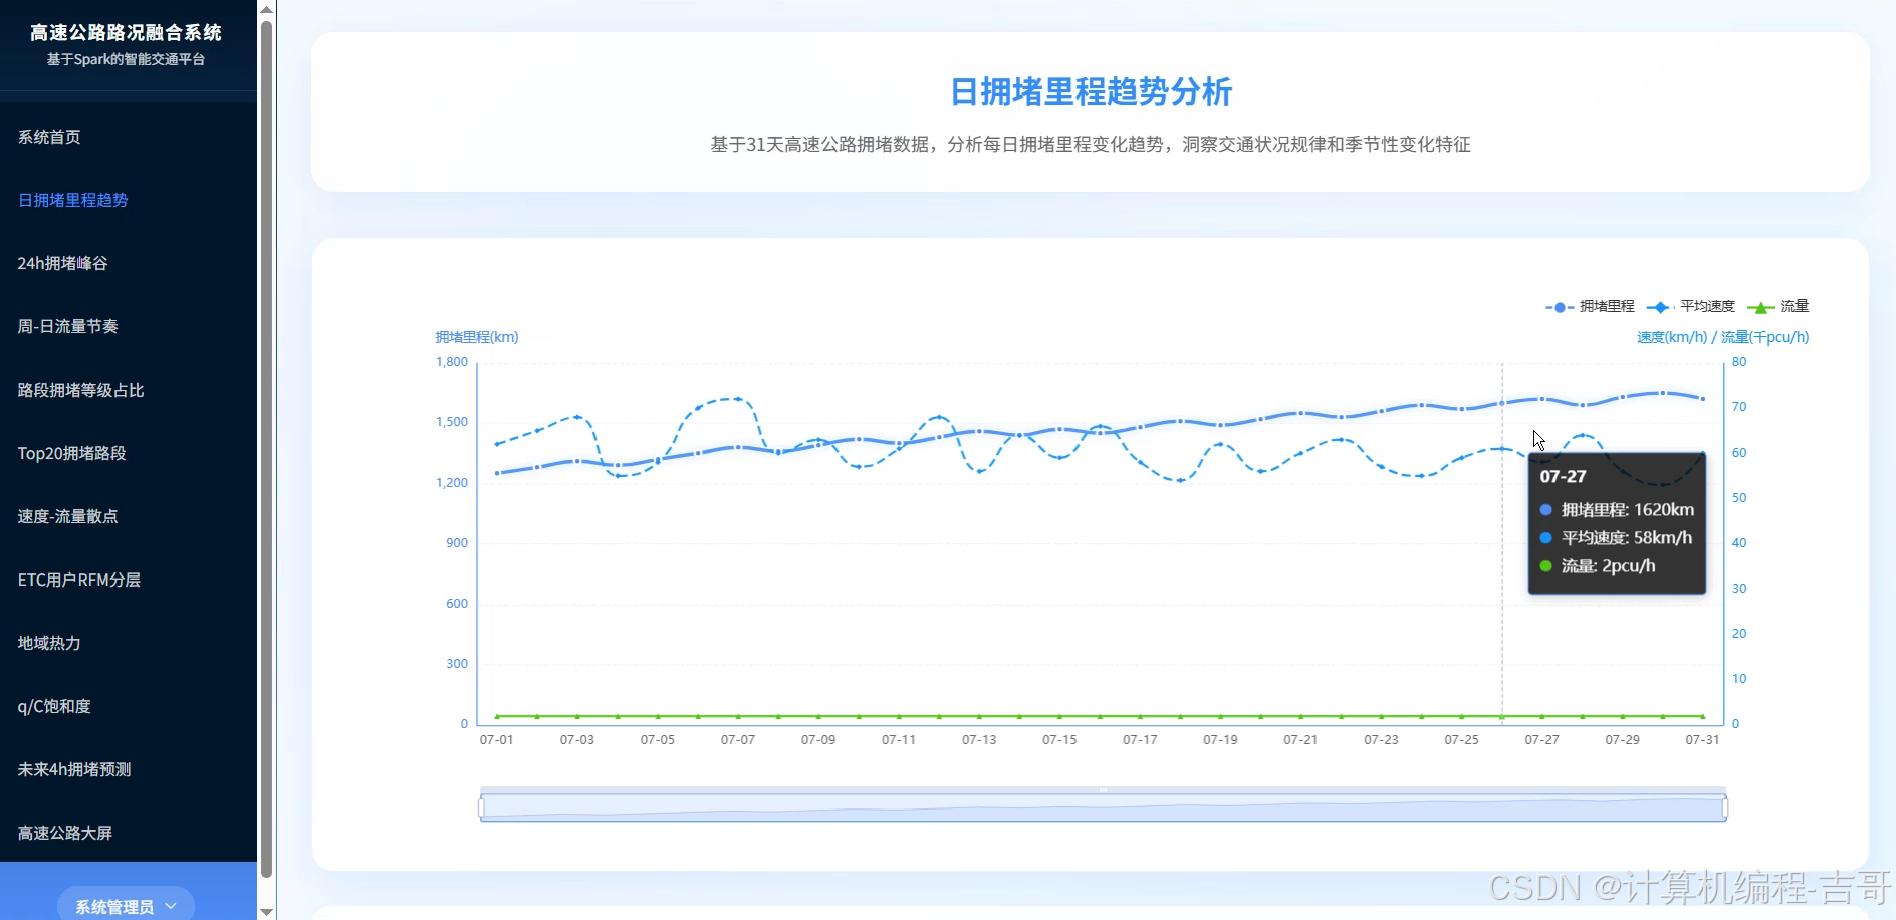Select Top20拥堵路段 in sidebar

[x=72, y=453]
